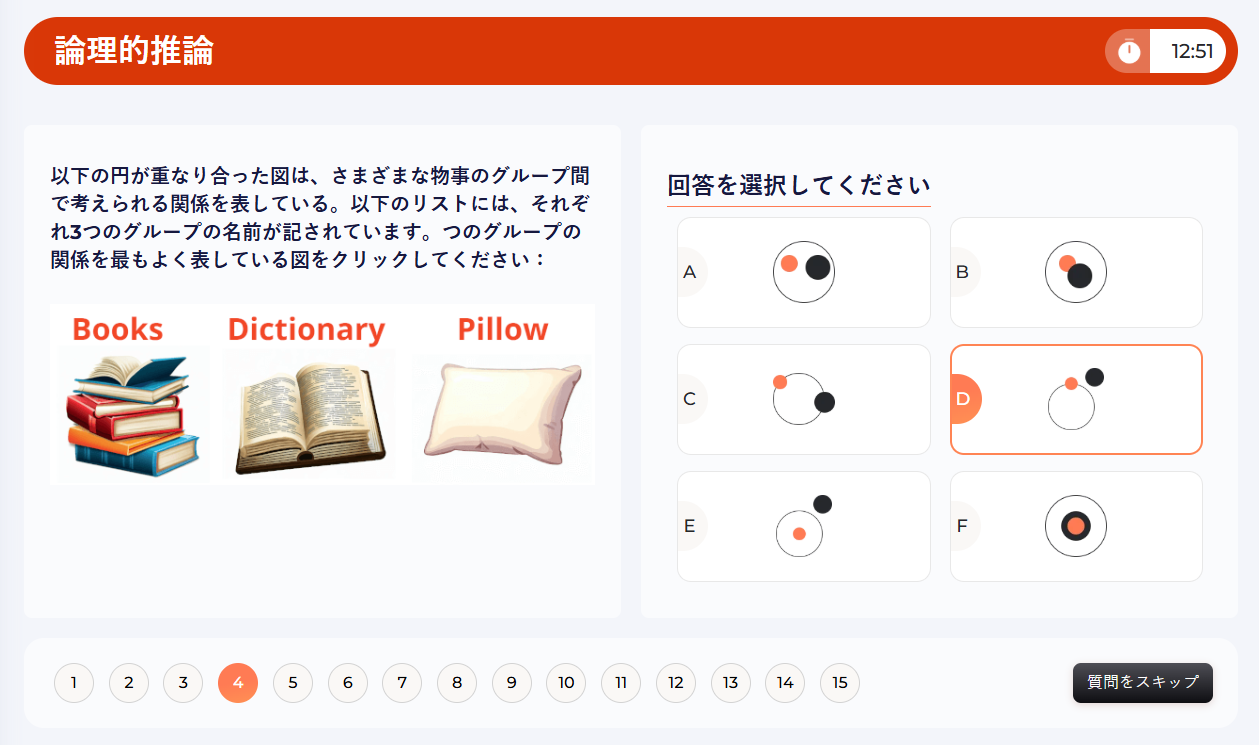Choose answer option F concentric circles
The width and height of the screenshot is (1259, 745).
coord(1076,526)
